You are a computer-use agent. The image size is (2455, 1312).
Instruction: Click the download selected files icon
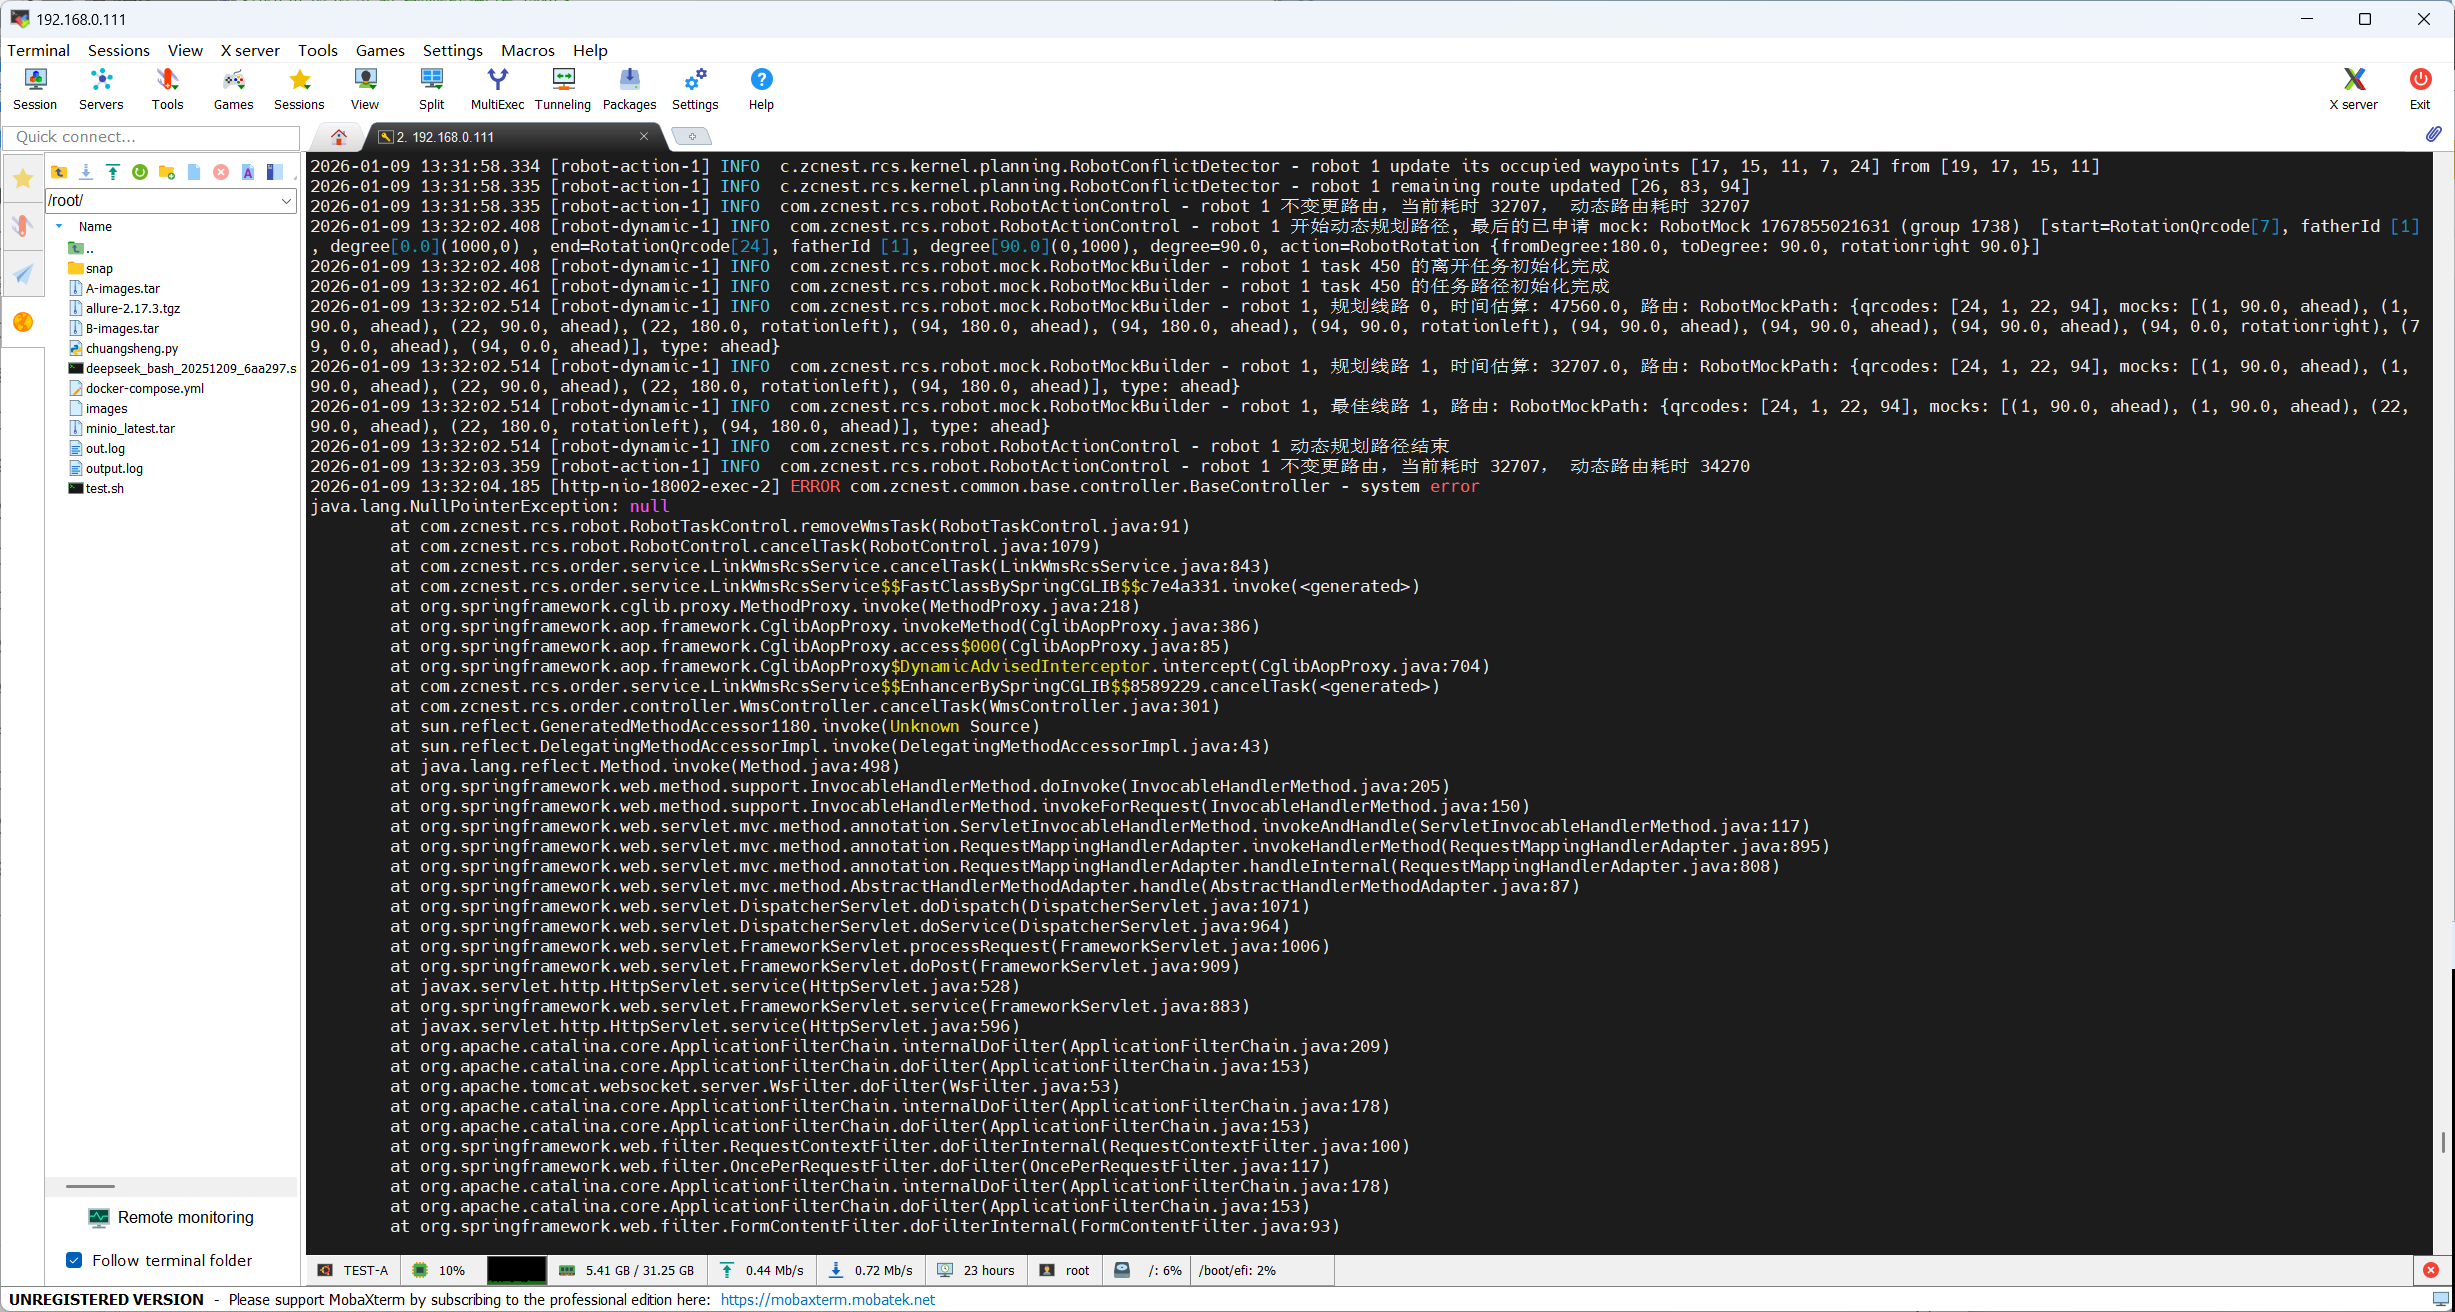click(86, 172)
